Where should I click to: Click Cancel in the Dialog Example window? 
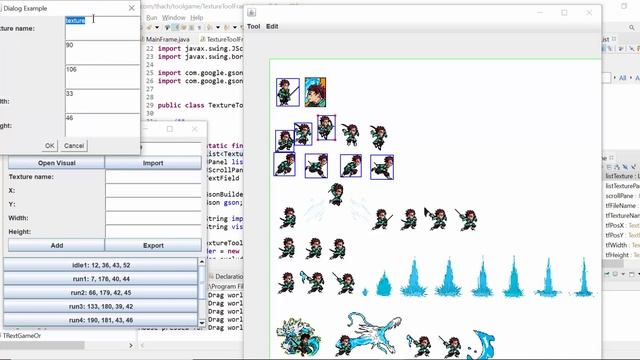(74, 146)
